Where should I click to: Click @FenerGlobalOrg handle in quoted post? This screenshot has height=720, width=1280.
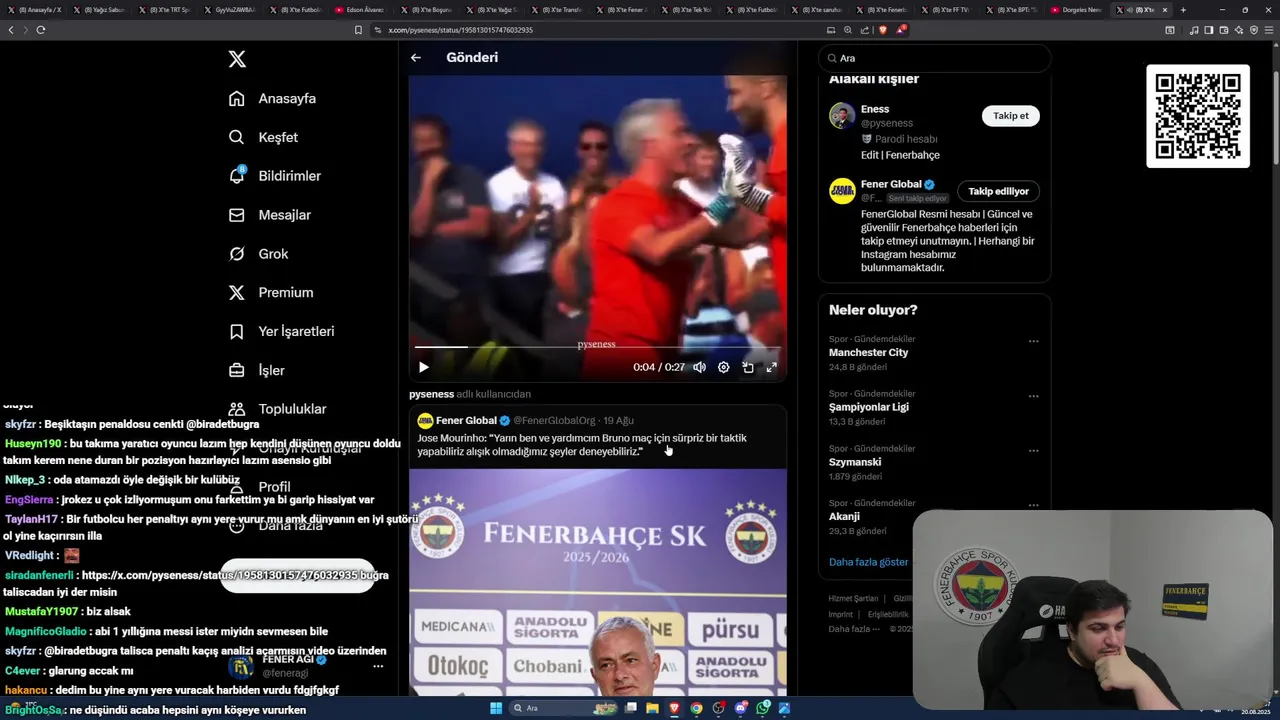pyautogui.click(x=554, y=421)
